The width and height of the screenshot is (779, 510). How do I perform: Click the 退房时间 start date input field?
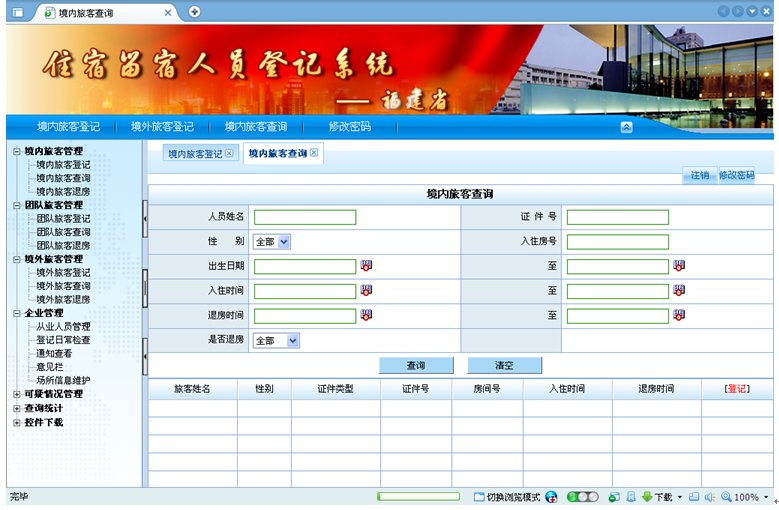(x=305, y=316)
